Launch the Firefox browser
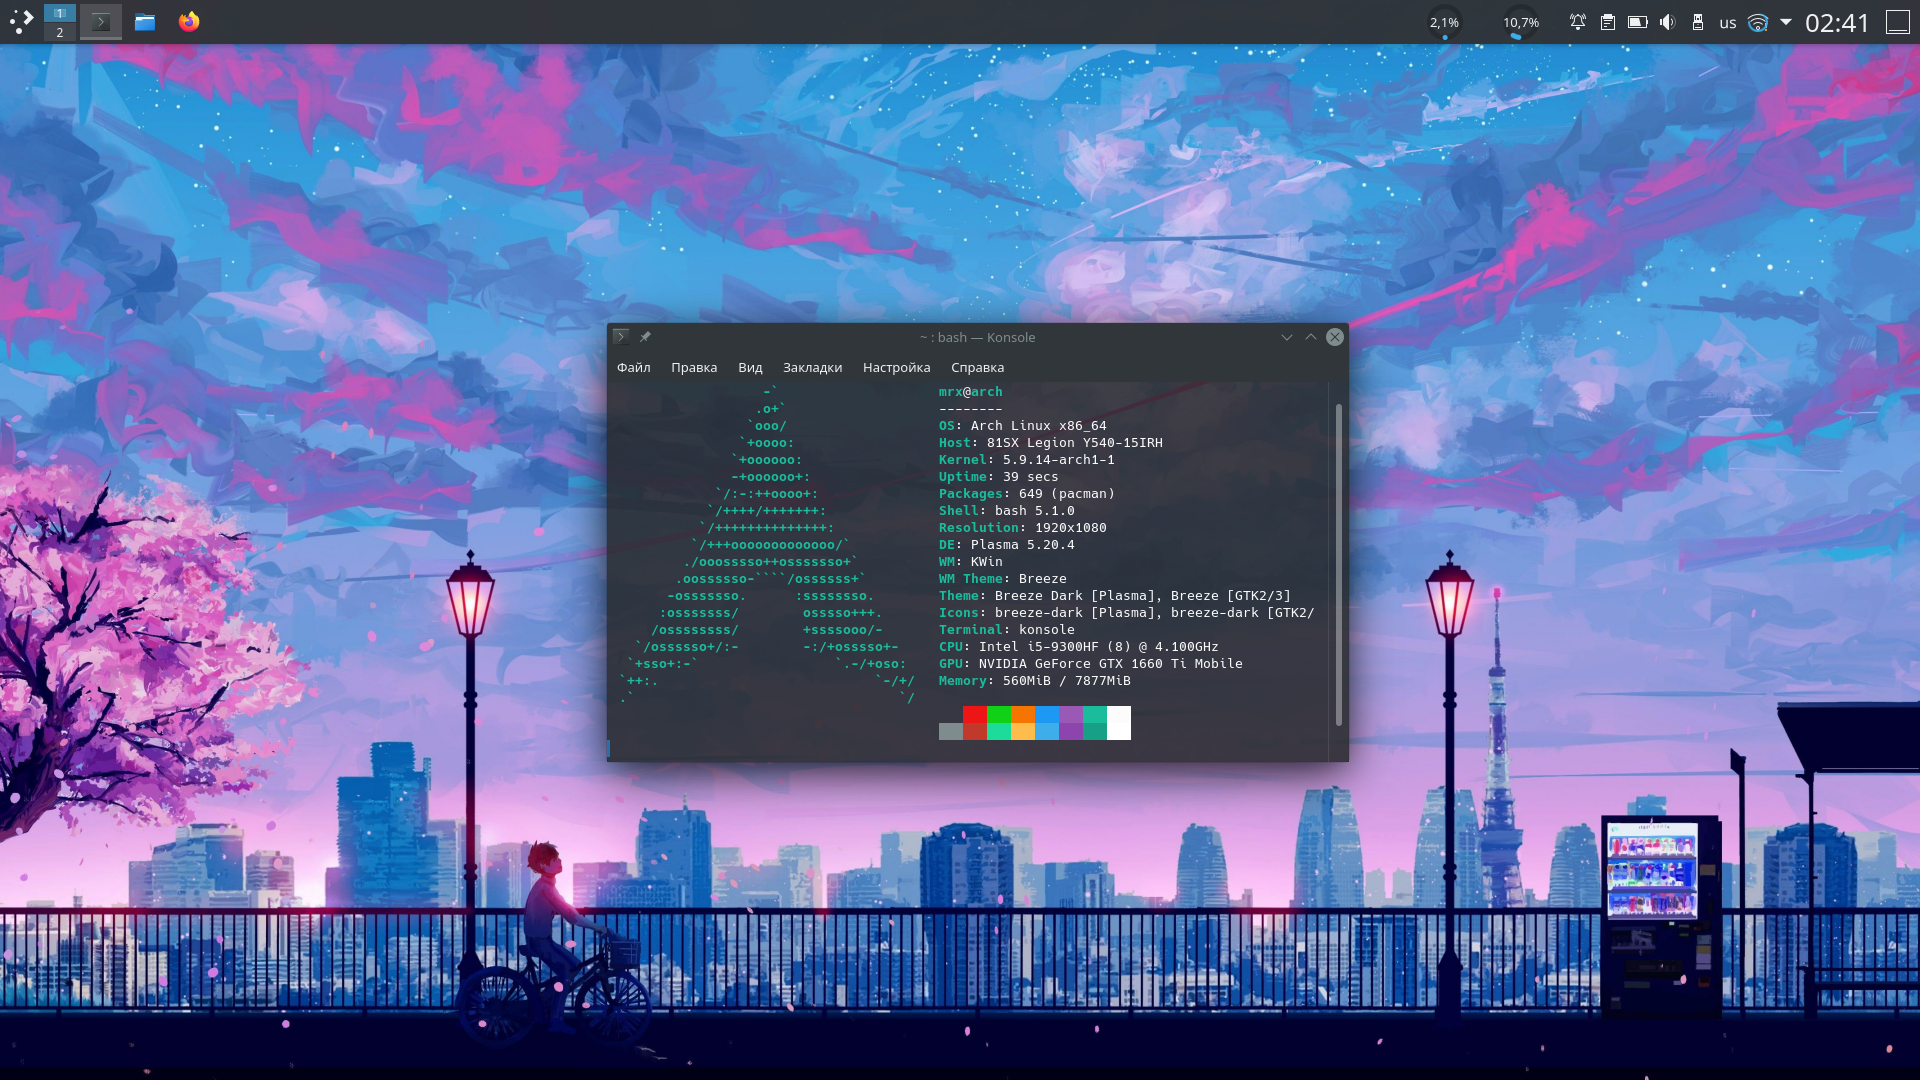 point(189,21)
